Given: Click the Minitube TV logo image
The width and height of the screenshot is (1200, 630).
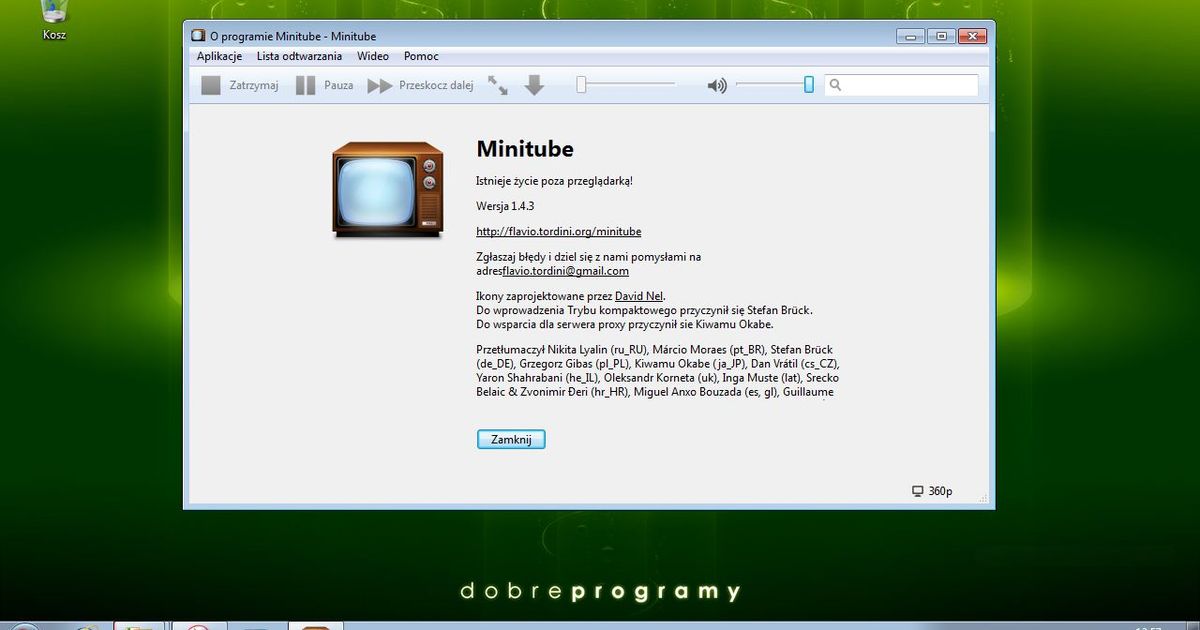Looking at the screenshot, I should [388, 190].
